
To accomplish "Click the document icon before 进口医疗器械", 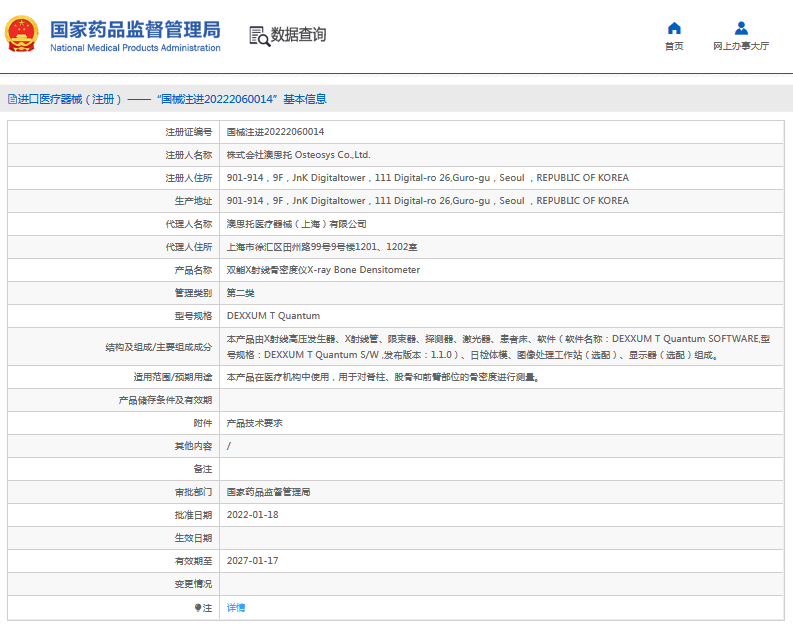I will [12, 99].
